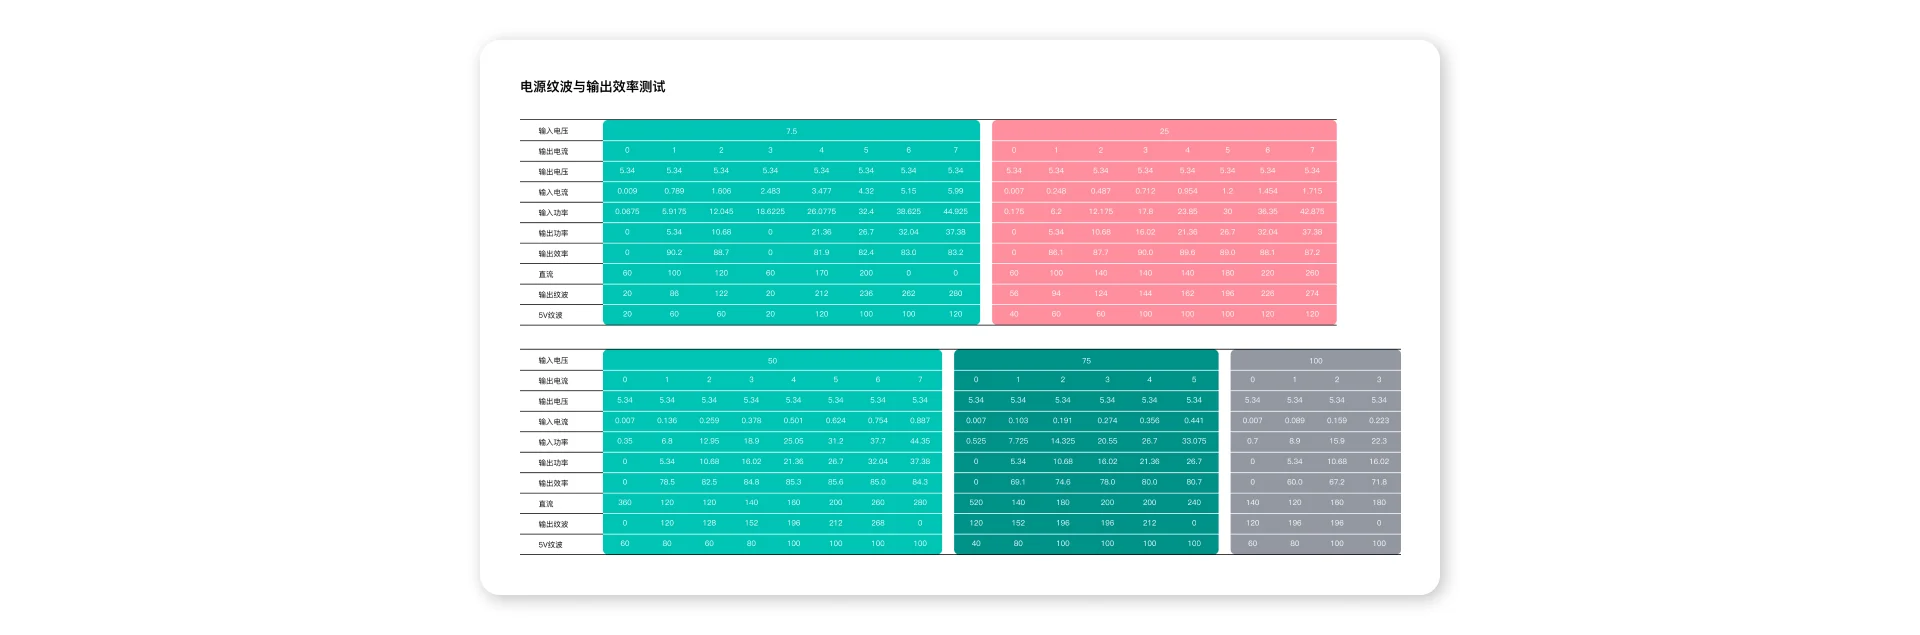
Task: Click the 50 input voltage header cell
Action: click(x=772, y=360)
